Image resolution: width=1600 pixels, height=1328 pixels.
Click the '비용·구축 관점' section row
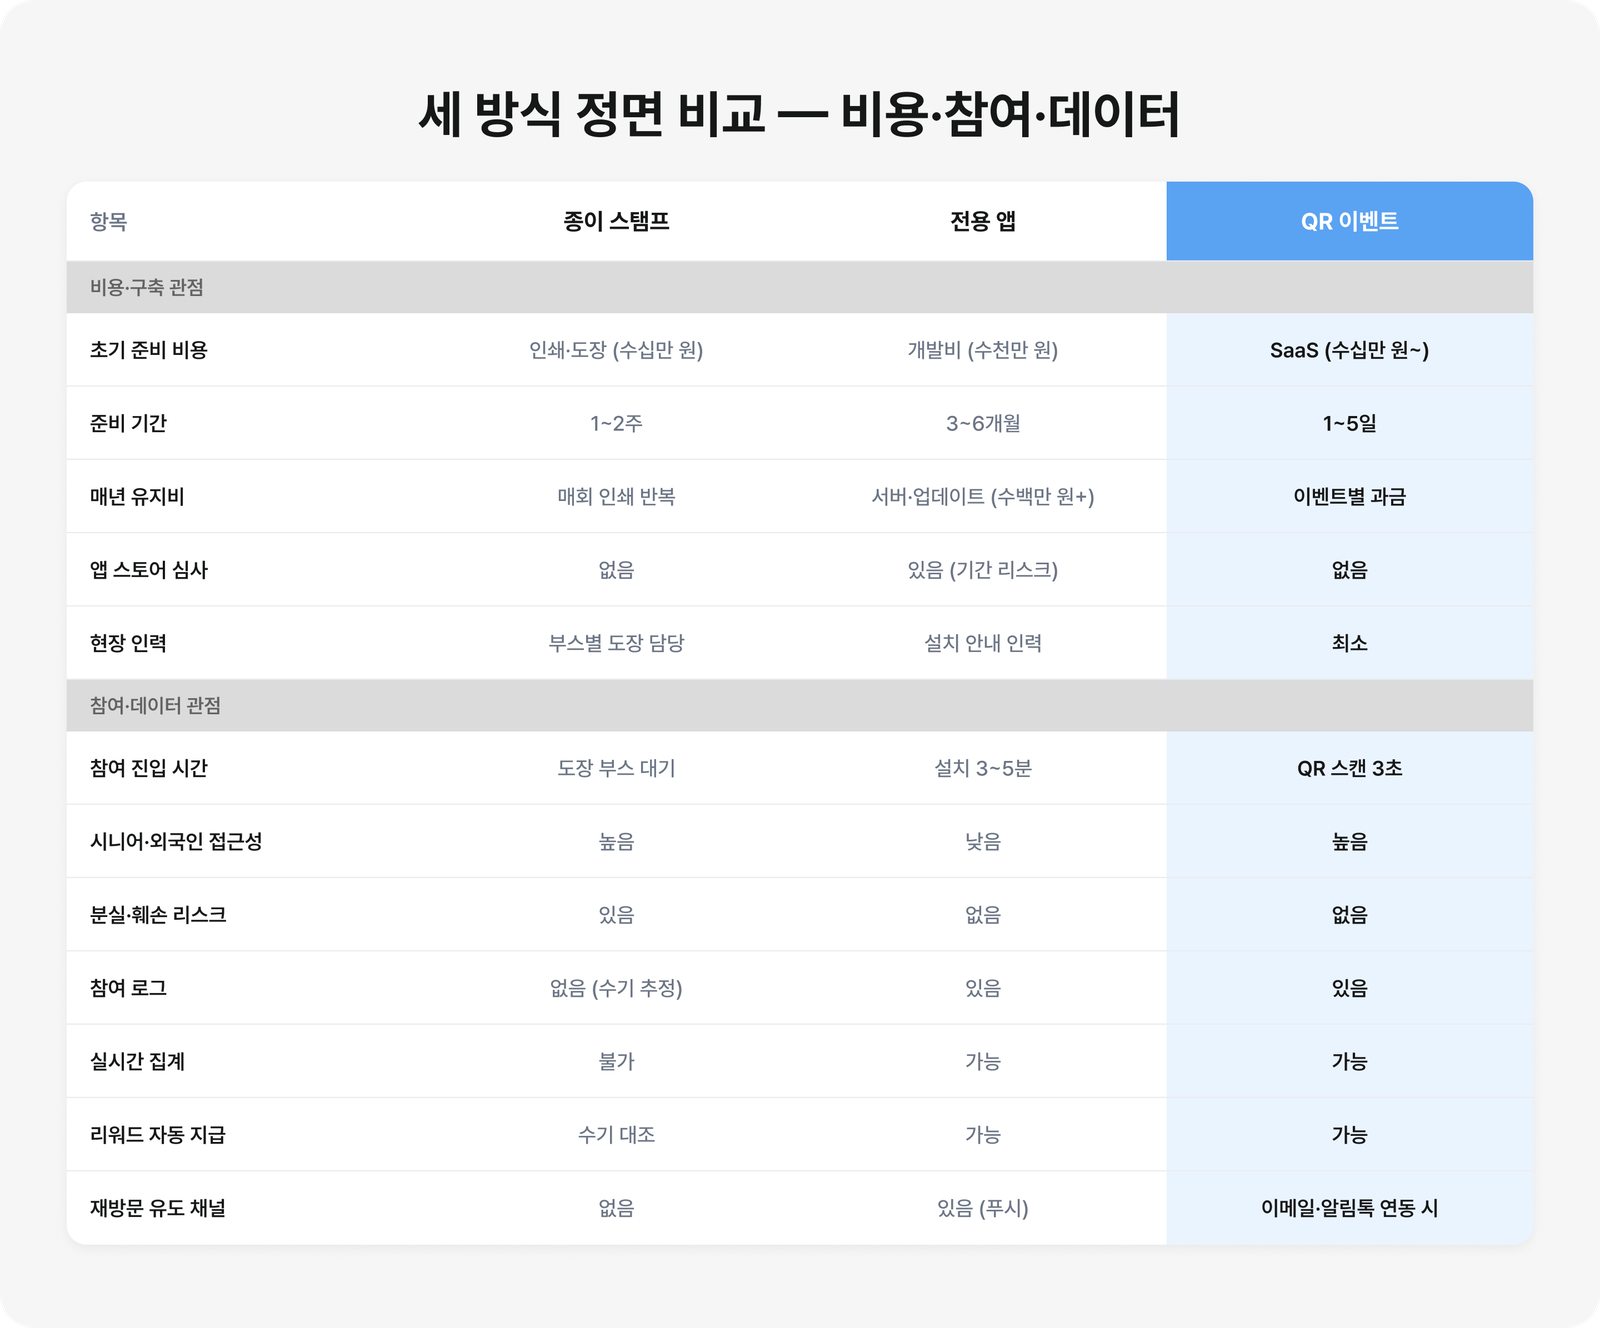click(x=799, y=287)
